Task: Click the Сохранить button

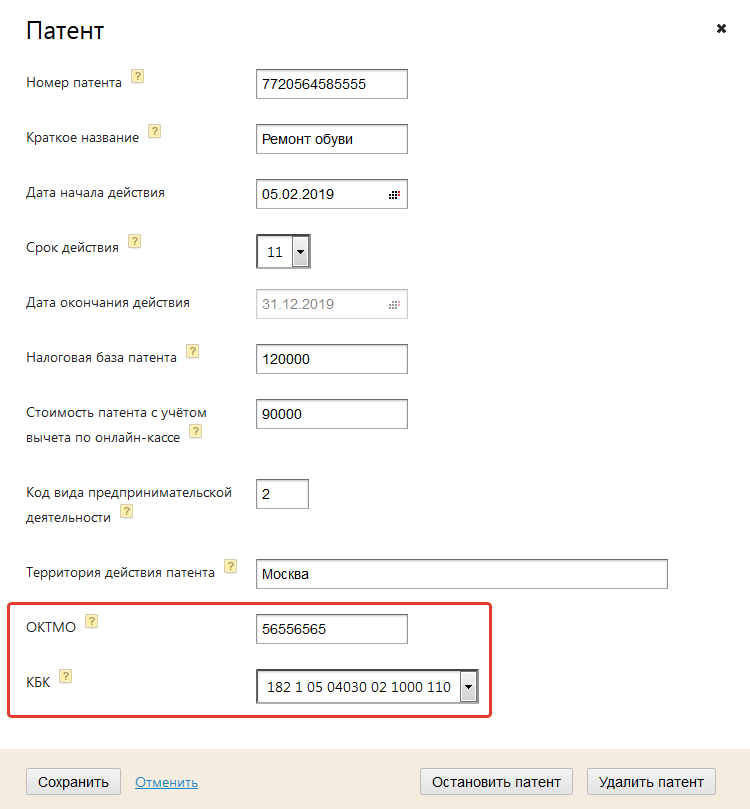Action: 73,782
